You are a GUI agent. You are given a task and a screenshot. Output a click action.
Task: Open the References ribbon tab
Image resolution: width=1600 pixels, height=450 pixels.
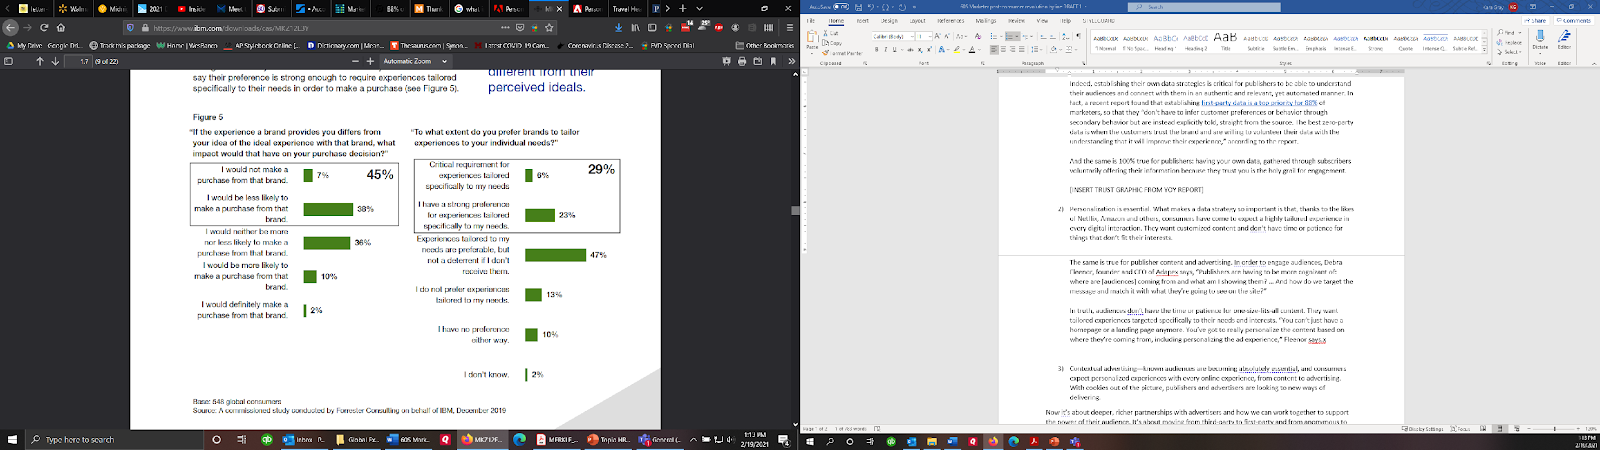951,20
